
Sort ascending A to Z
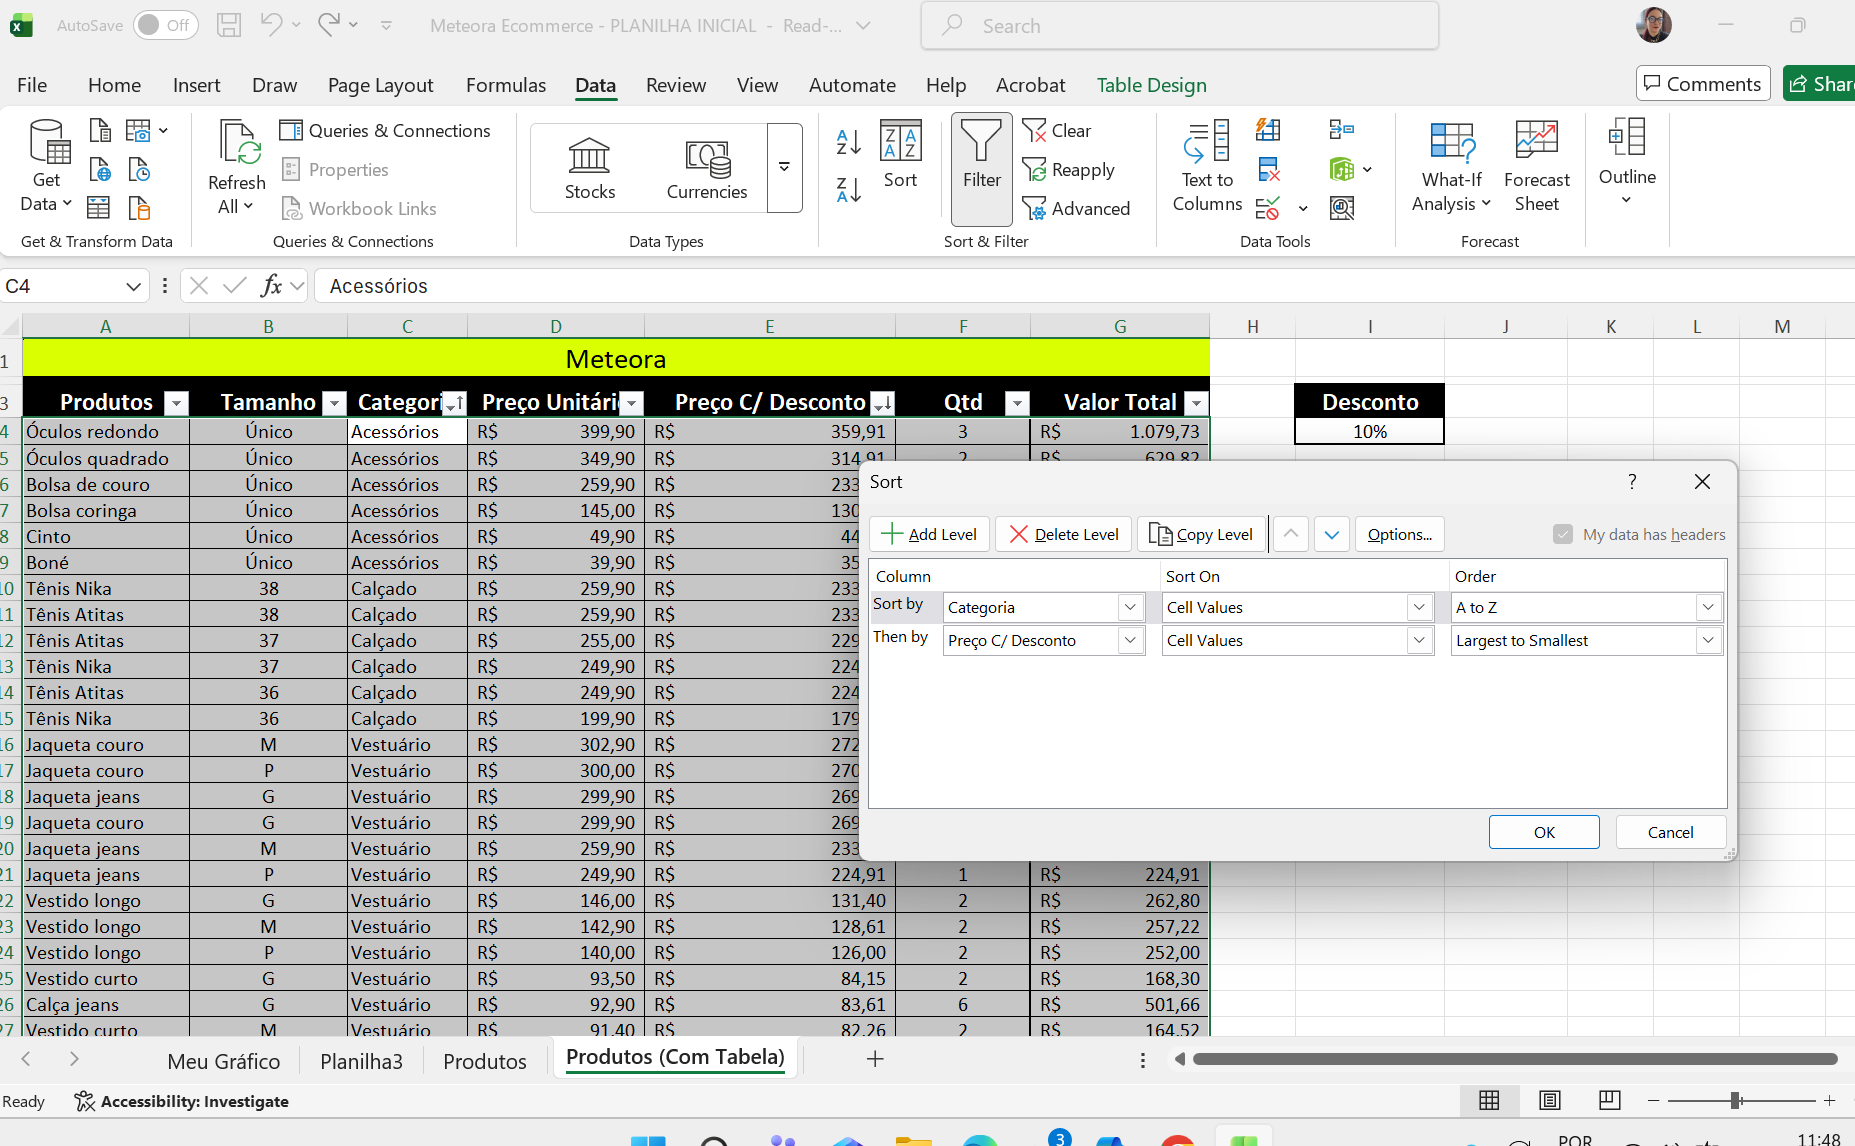[849, 142]
